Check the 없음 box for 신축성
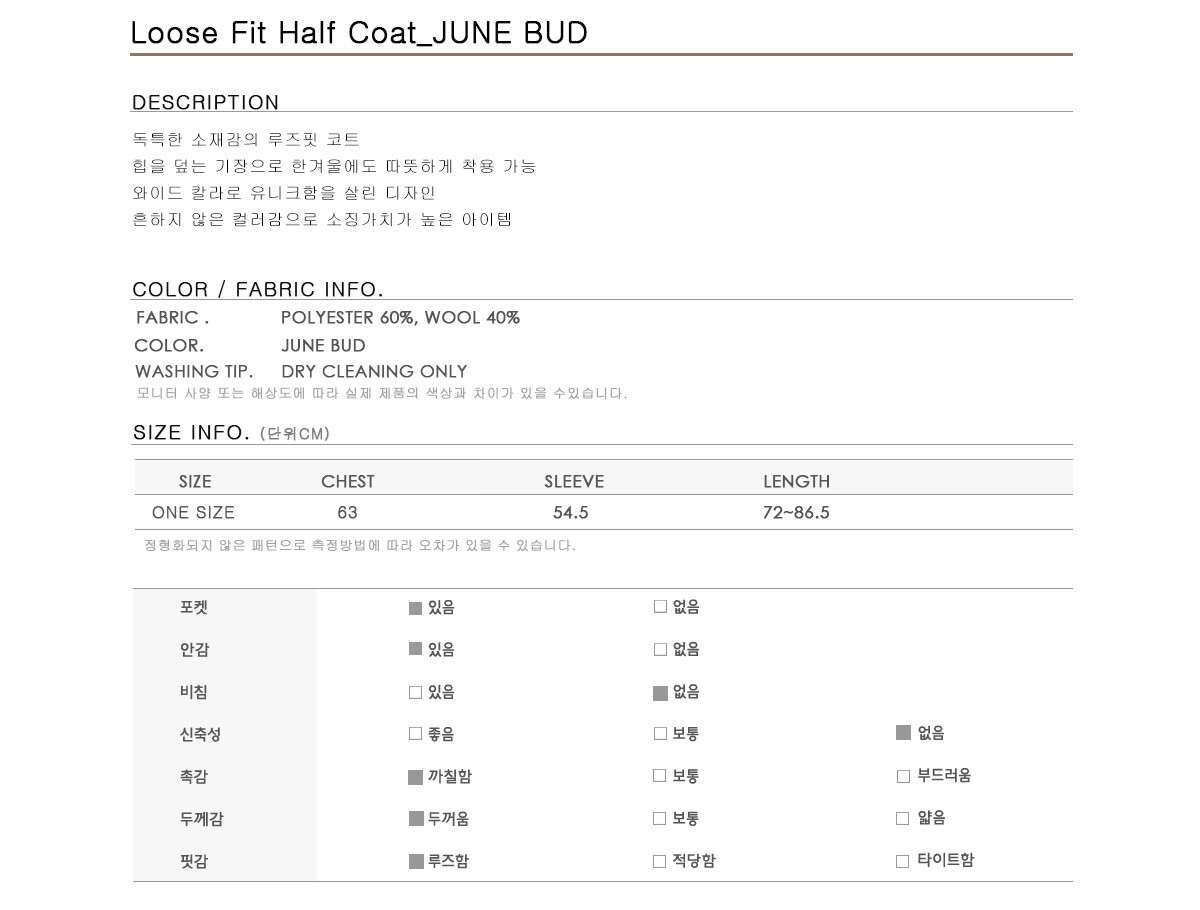Viewport: 1200px width, 910px height. point(903,733)
